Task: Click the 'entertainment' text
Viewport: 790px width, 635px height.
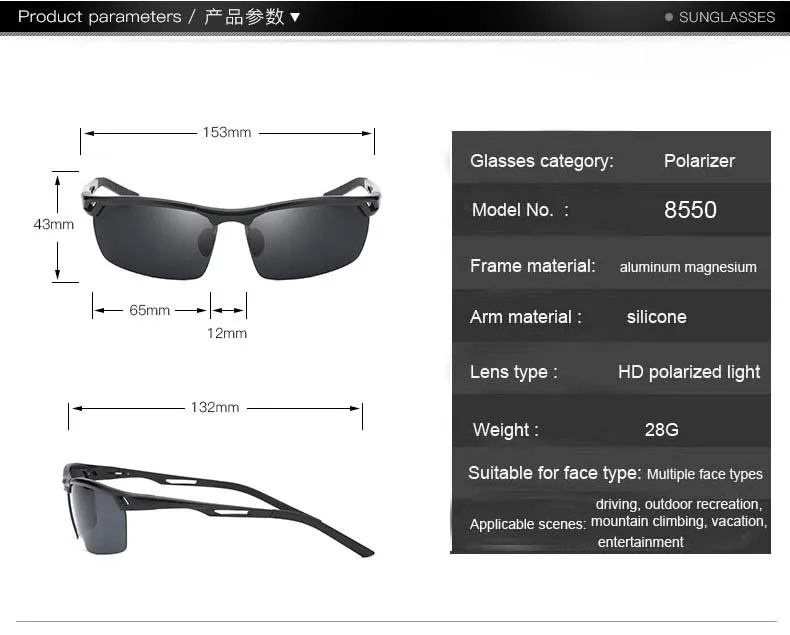Action: (640, 542)
